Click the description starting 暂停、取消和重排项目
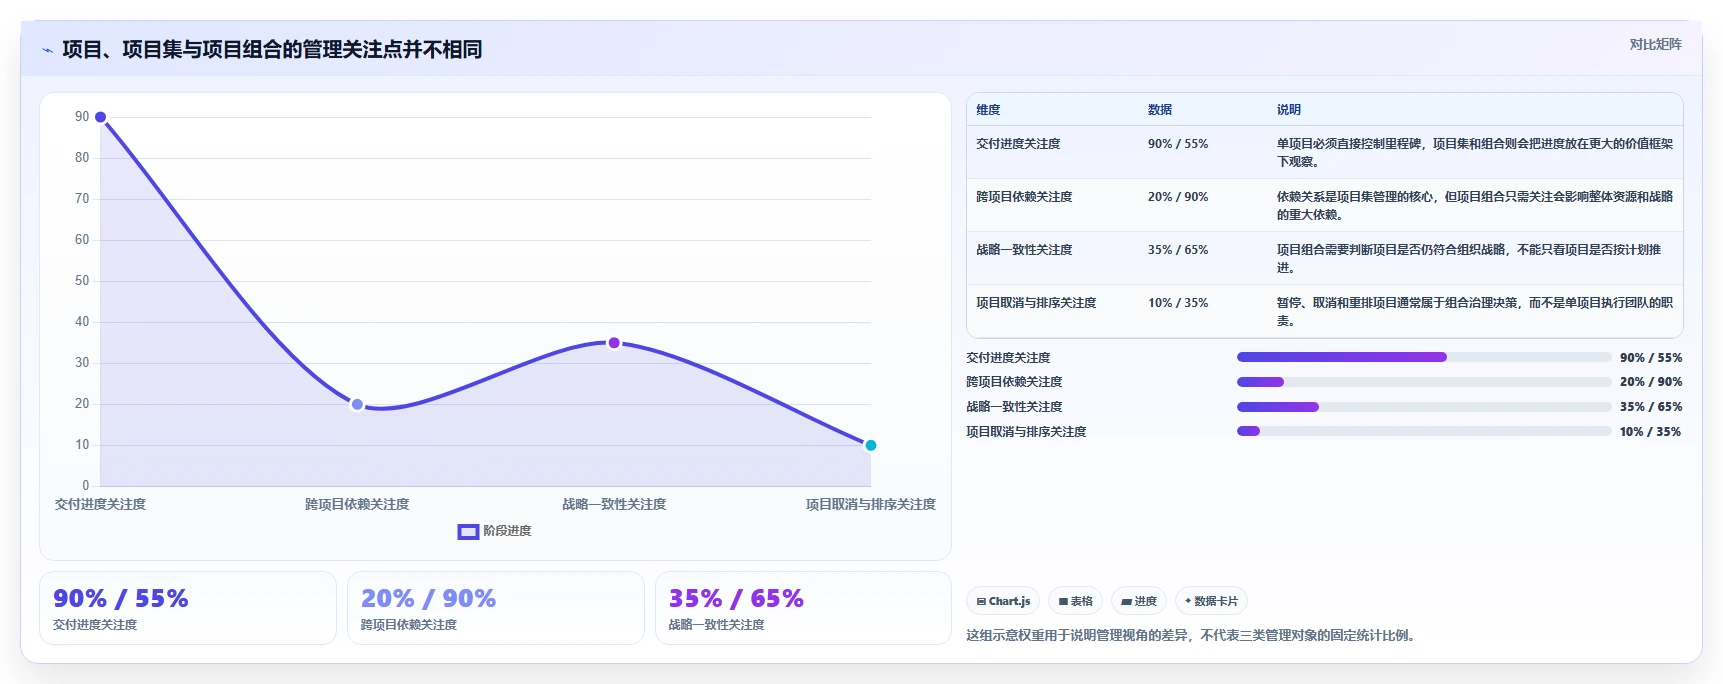This screenshot has width=1723, height=684. pos(1475,312)
